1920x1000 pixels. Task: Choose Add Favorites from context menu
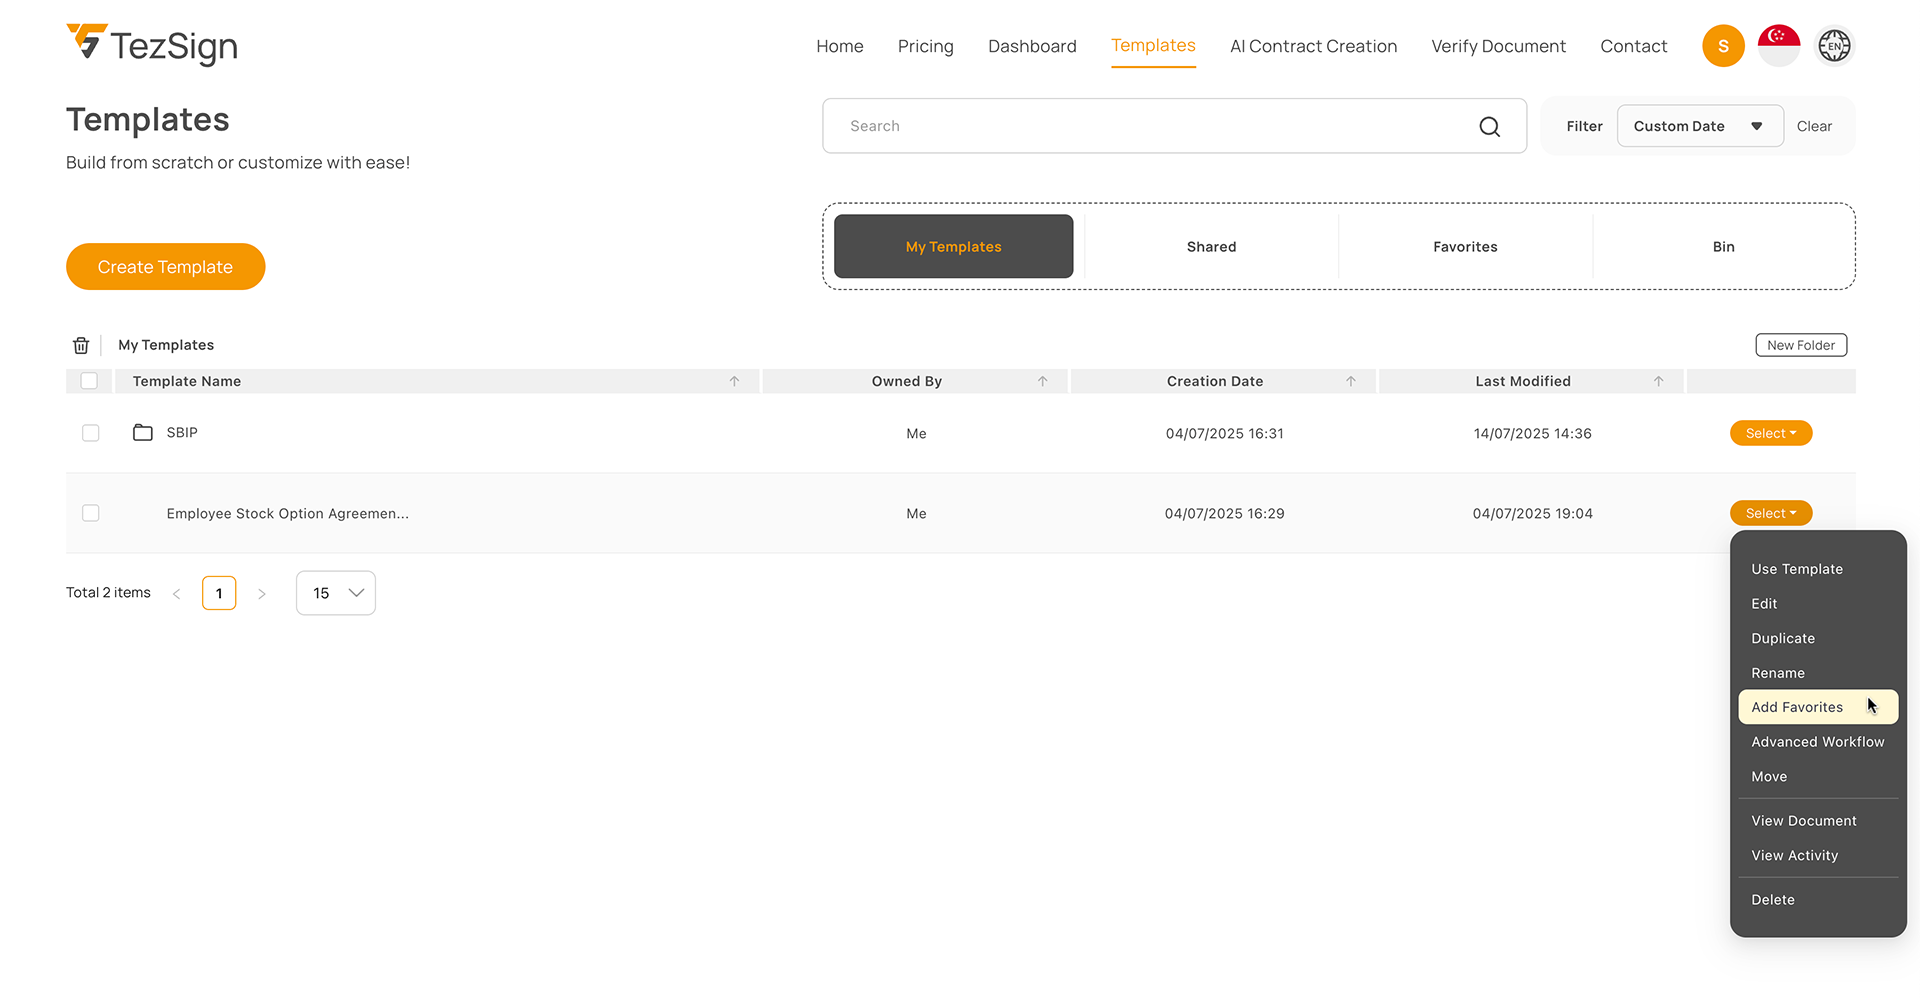1797,707
